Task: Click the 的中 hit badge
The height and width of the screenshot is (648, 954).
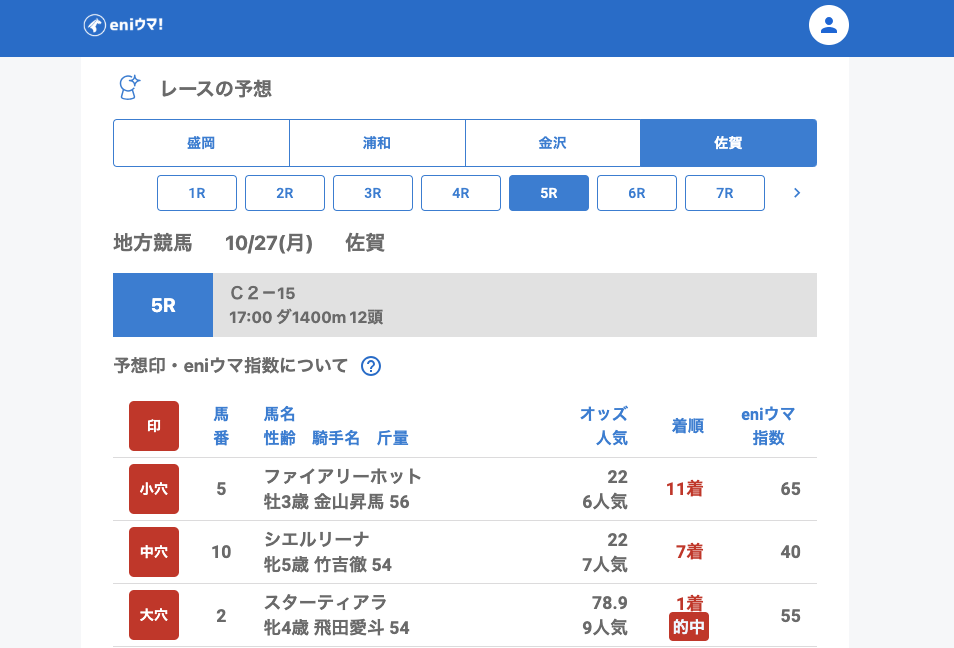Action: [689, 627]
